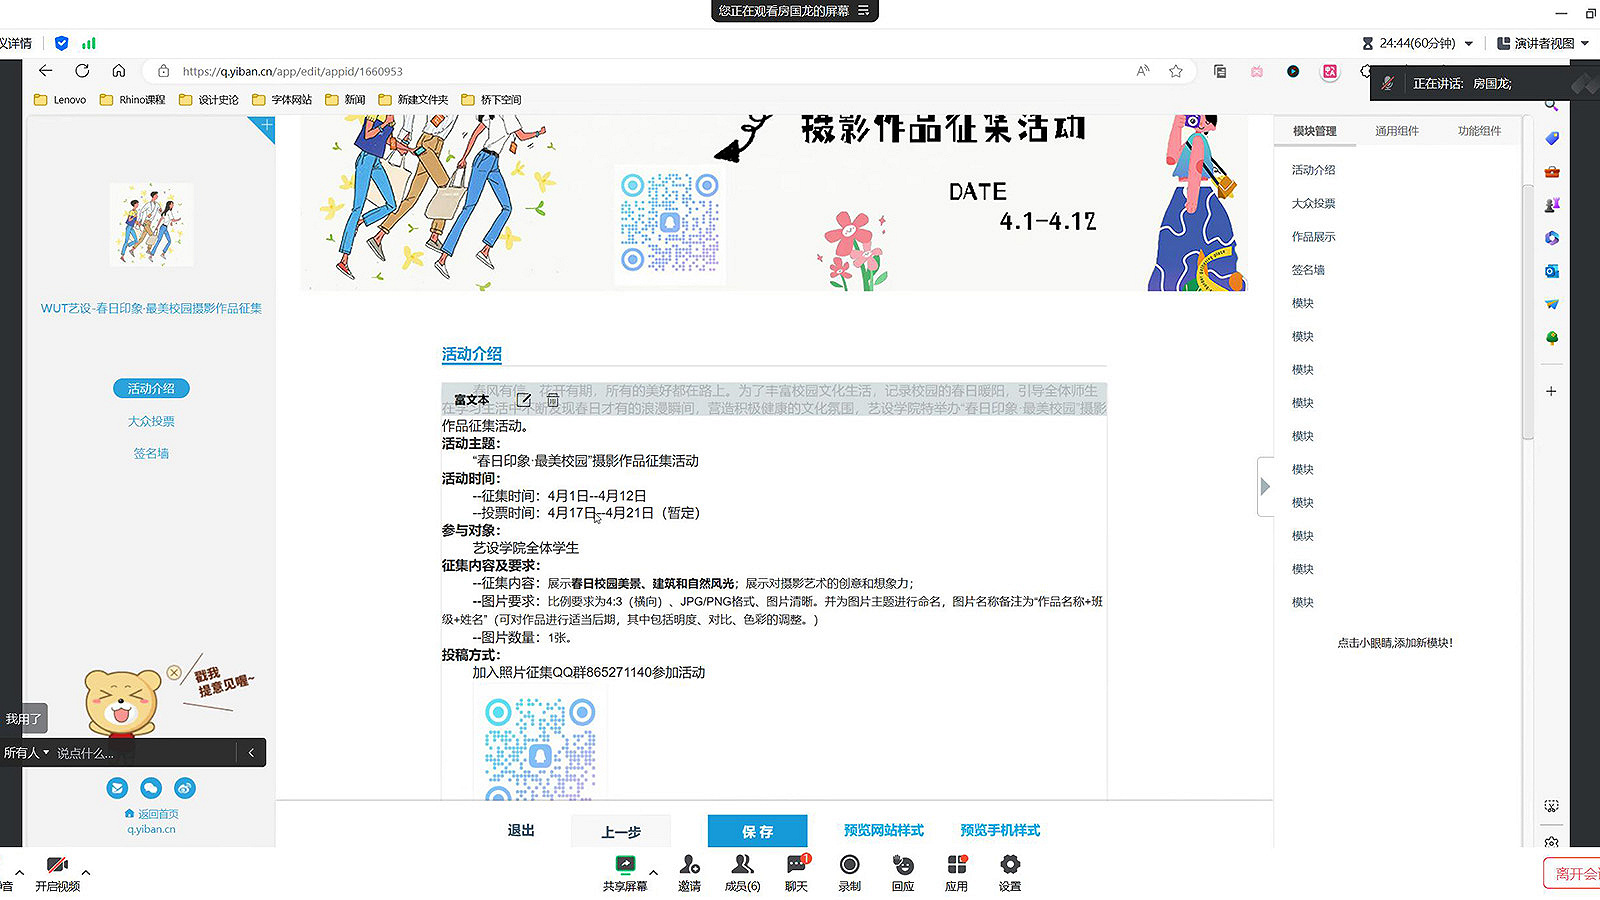Open the collections icon in the browser toolbar

pyautogui.click(x=1220, y=71)
